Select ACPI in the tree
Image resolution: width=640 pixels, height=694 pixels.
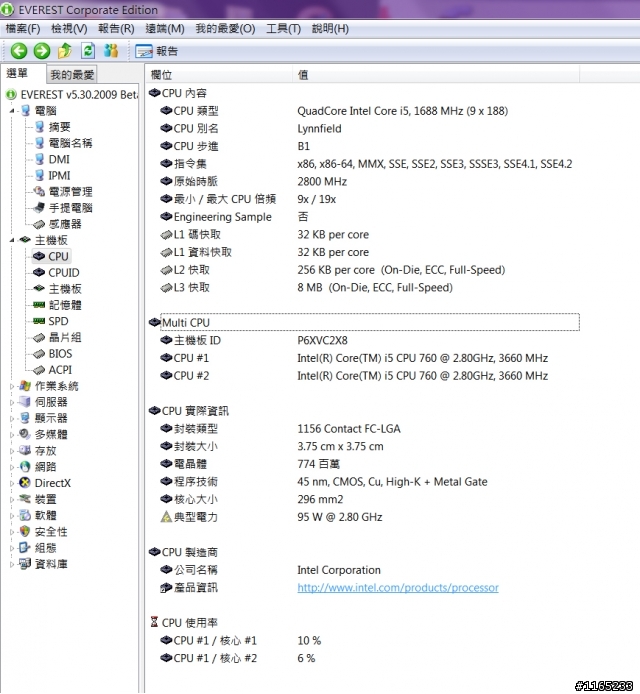click(60, 370)
